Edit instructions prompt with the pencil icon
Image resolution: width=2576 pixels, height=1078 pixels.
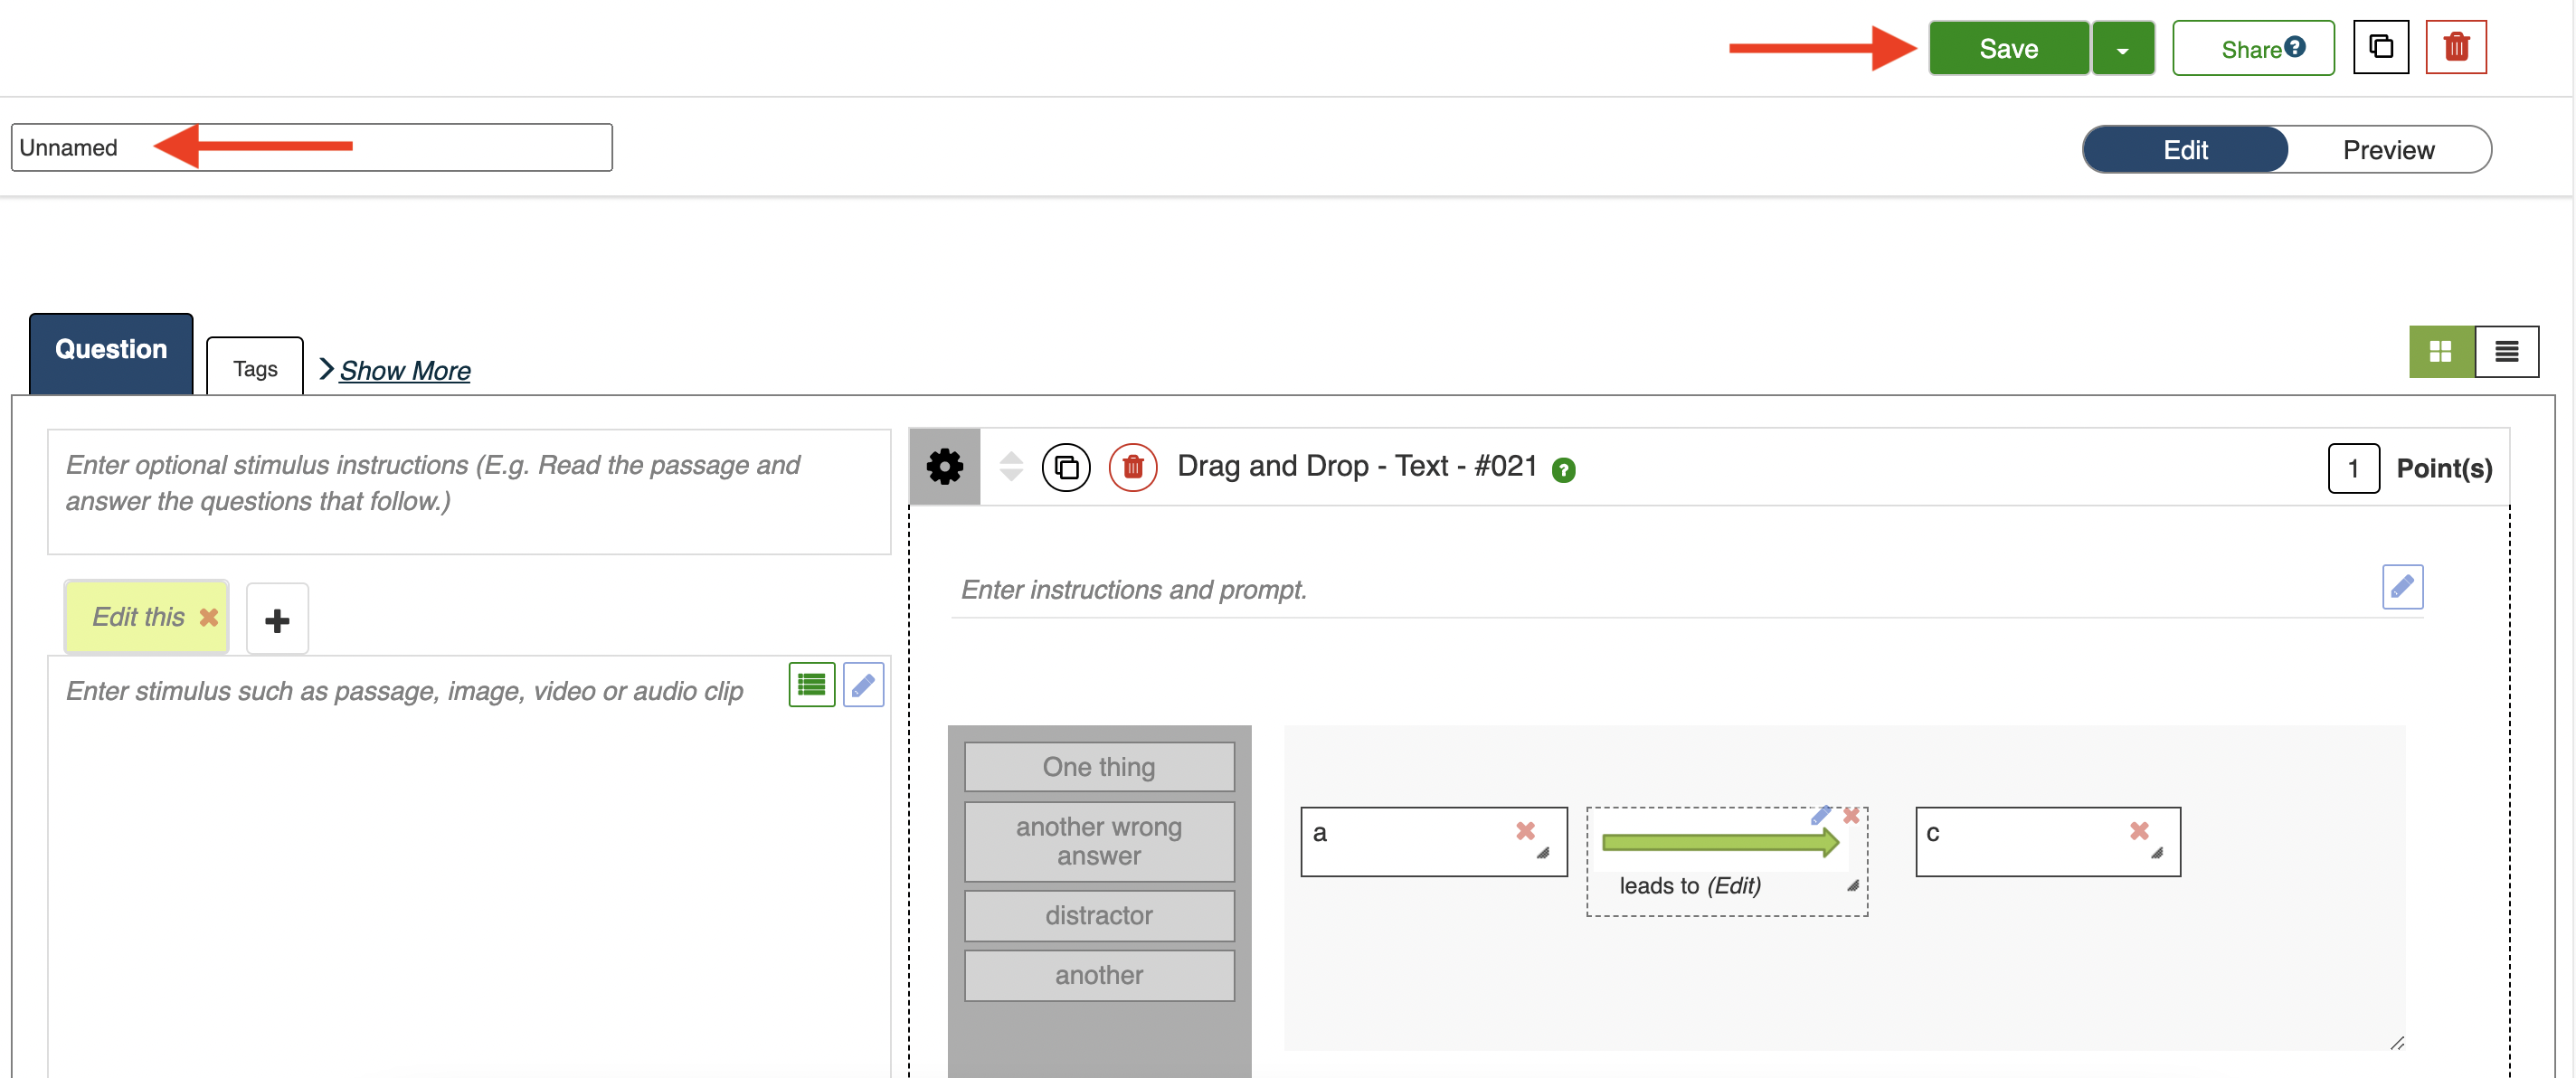click(x=2401, y=587)
